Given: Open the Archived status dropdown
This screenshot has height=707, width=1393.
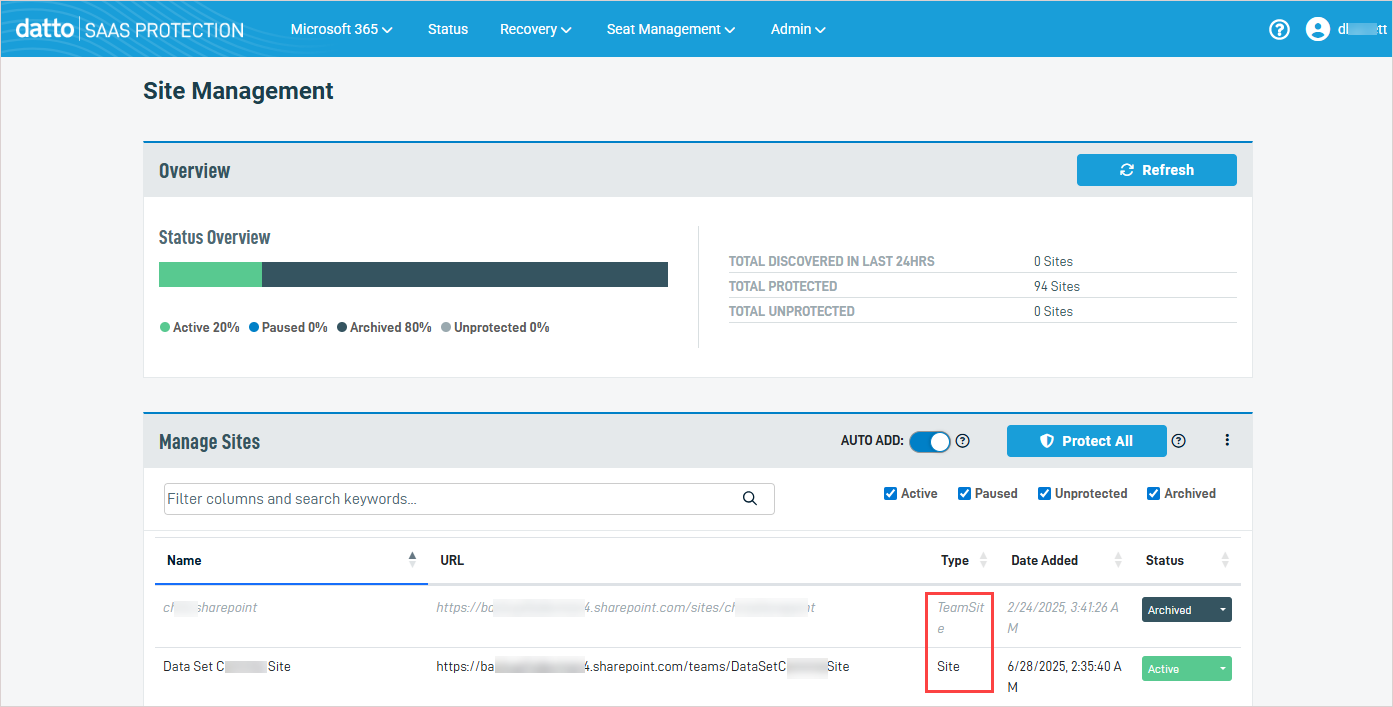Looking at the screenshot, I should pyautogui.click(x=1186, y=610).
